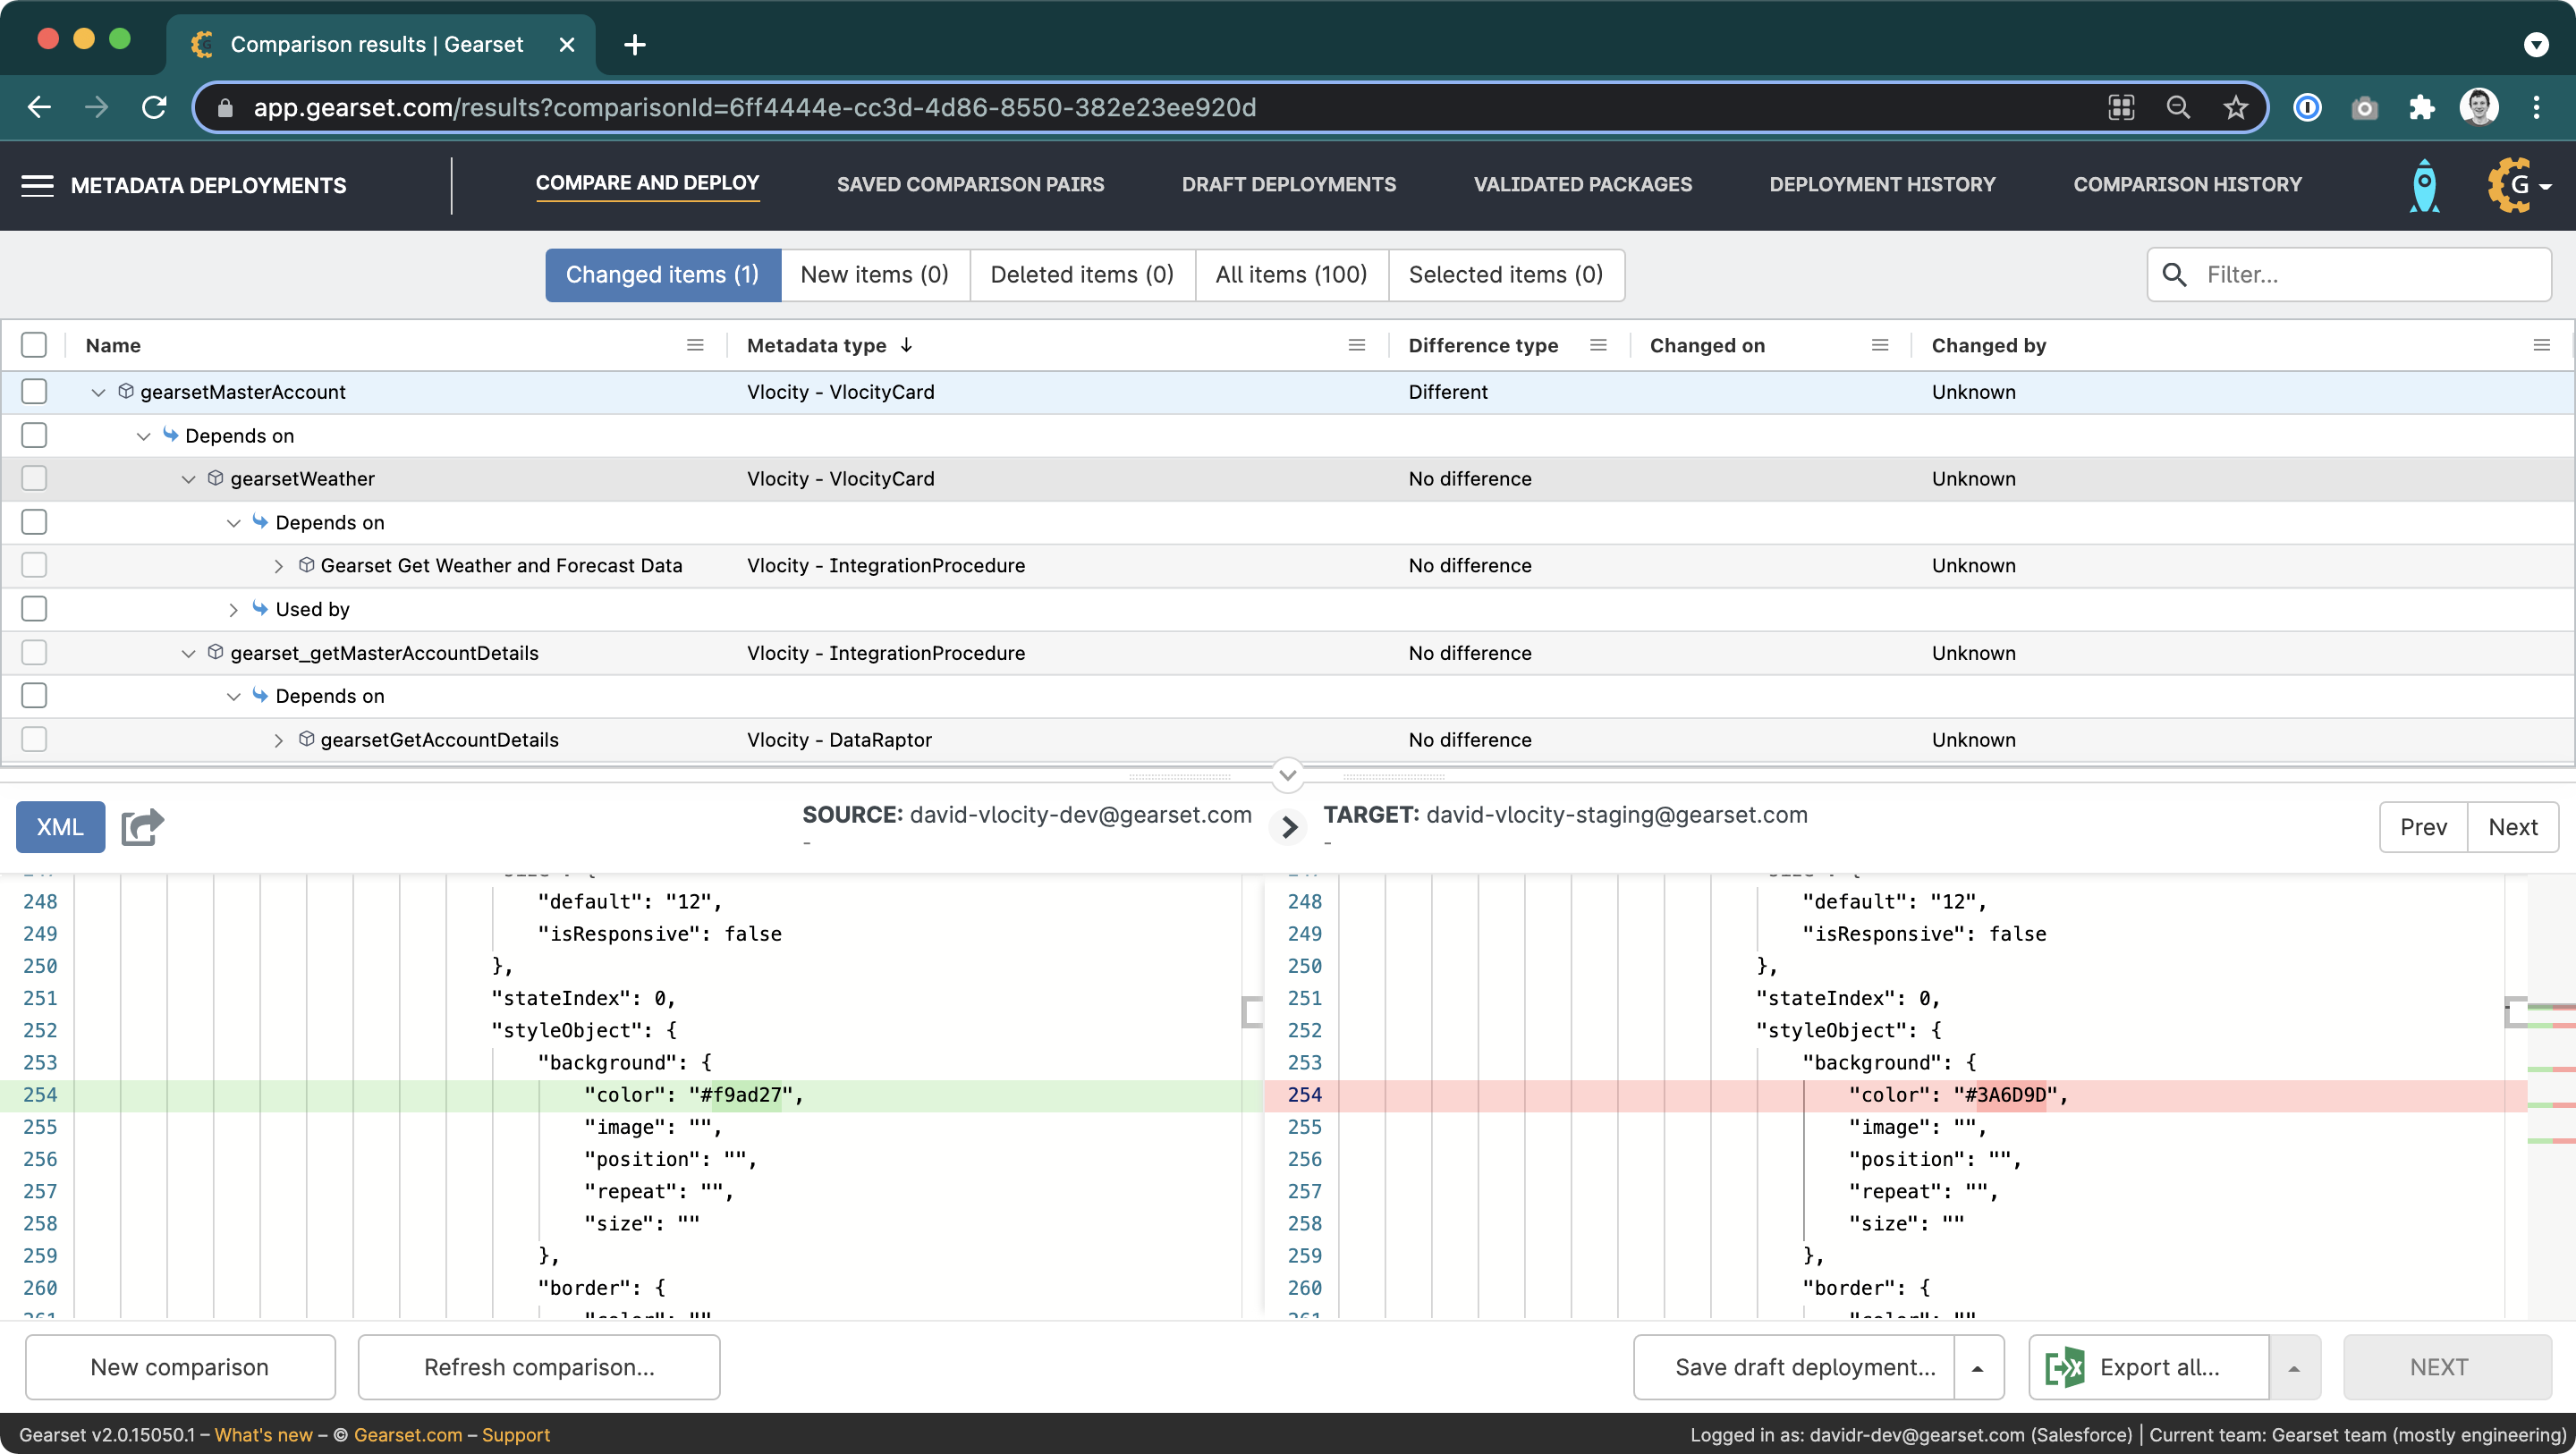Click the source pane scroll marker
The image size is (2576, 1454).
point(1251,1012)
